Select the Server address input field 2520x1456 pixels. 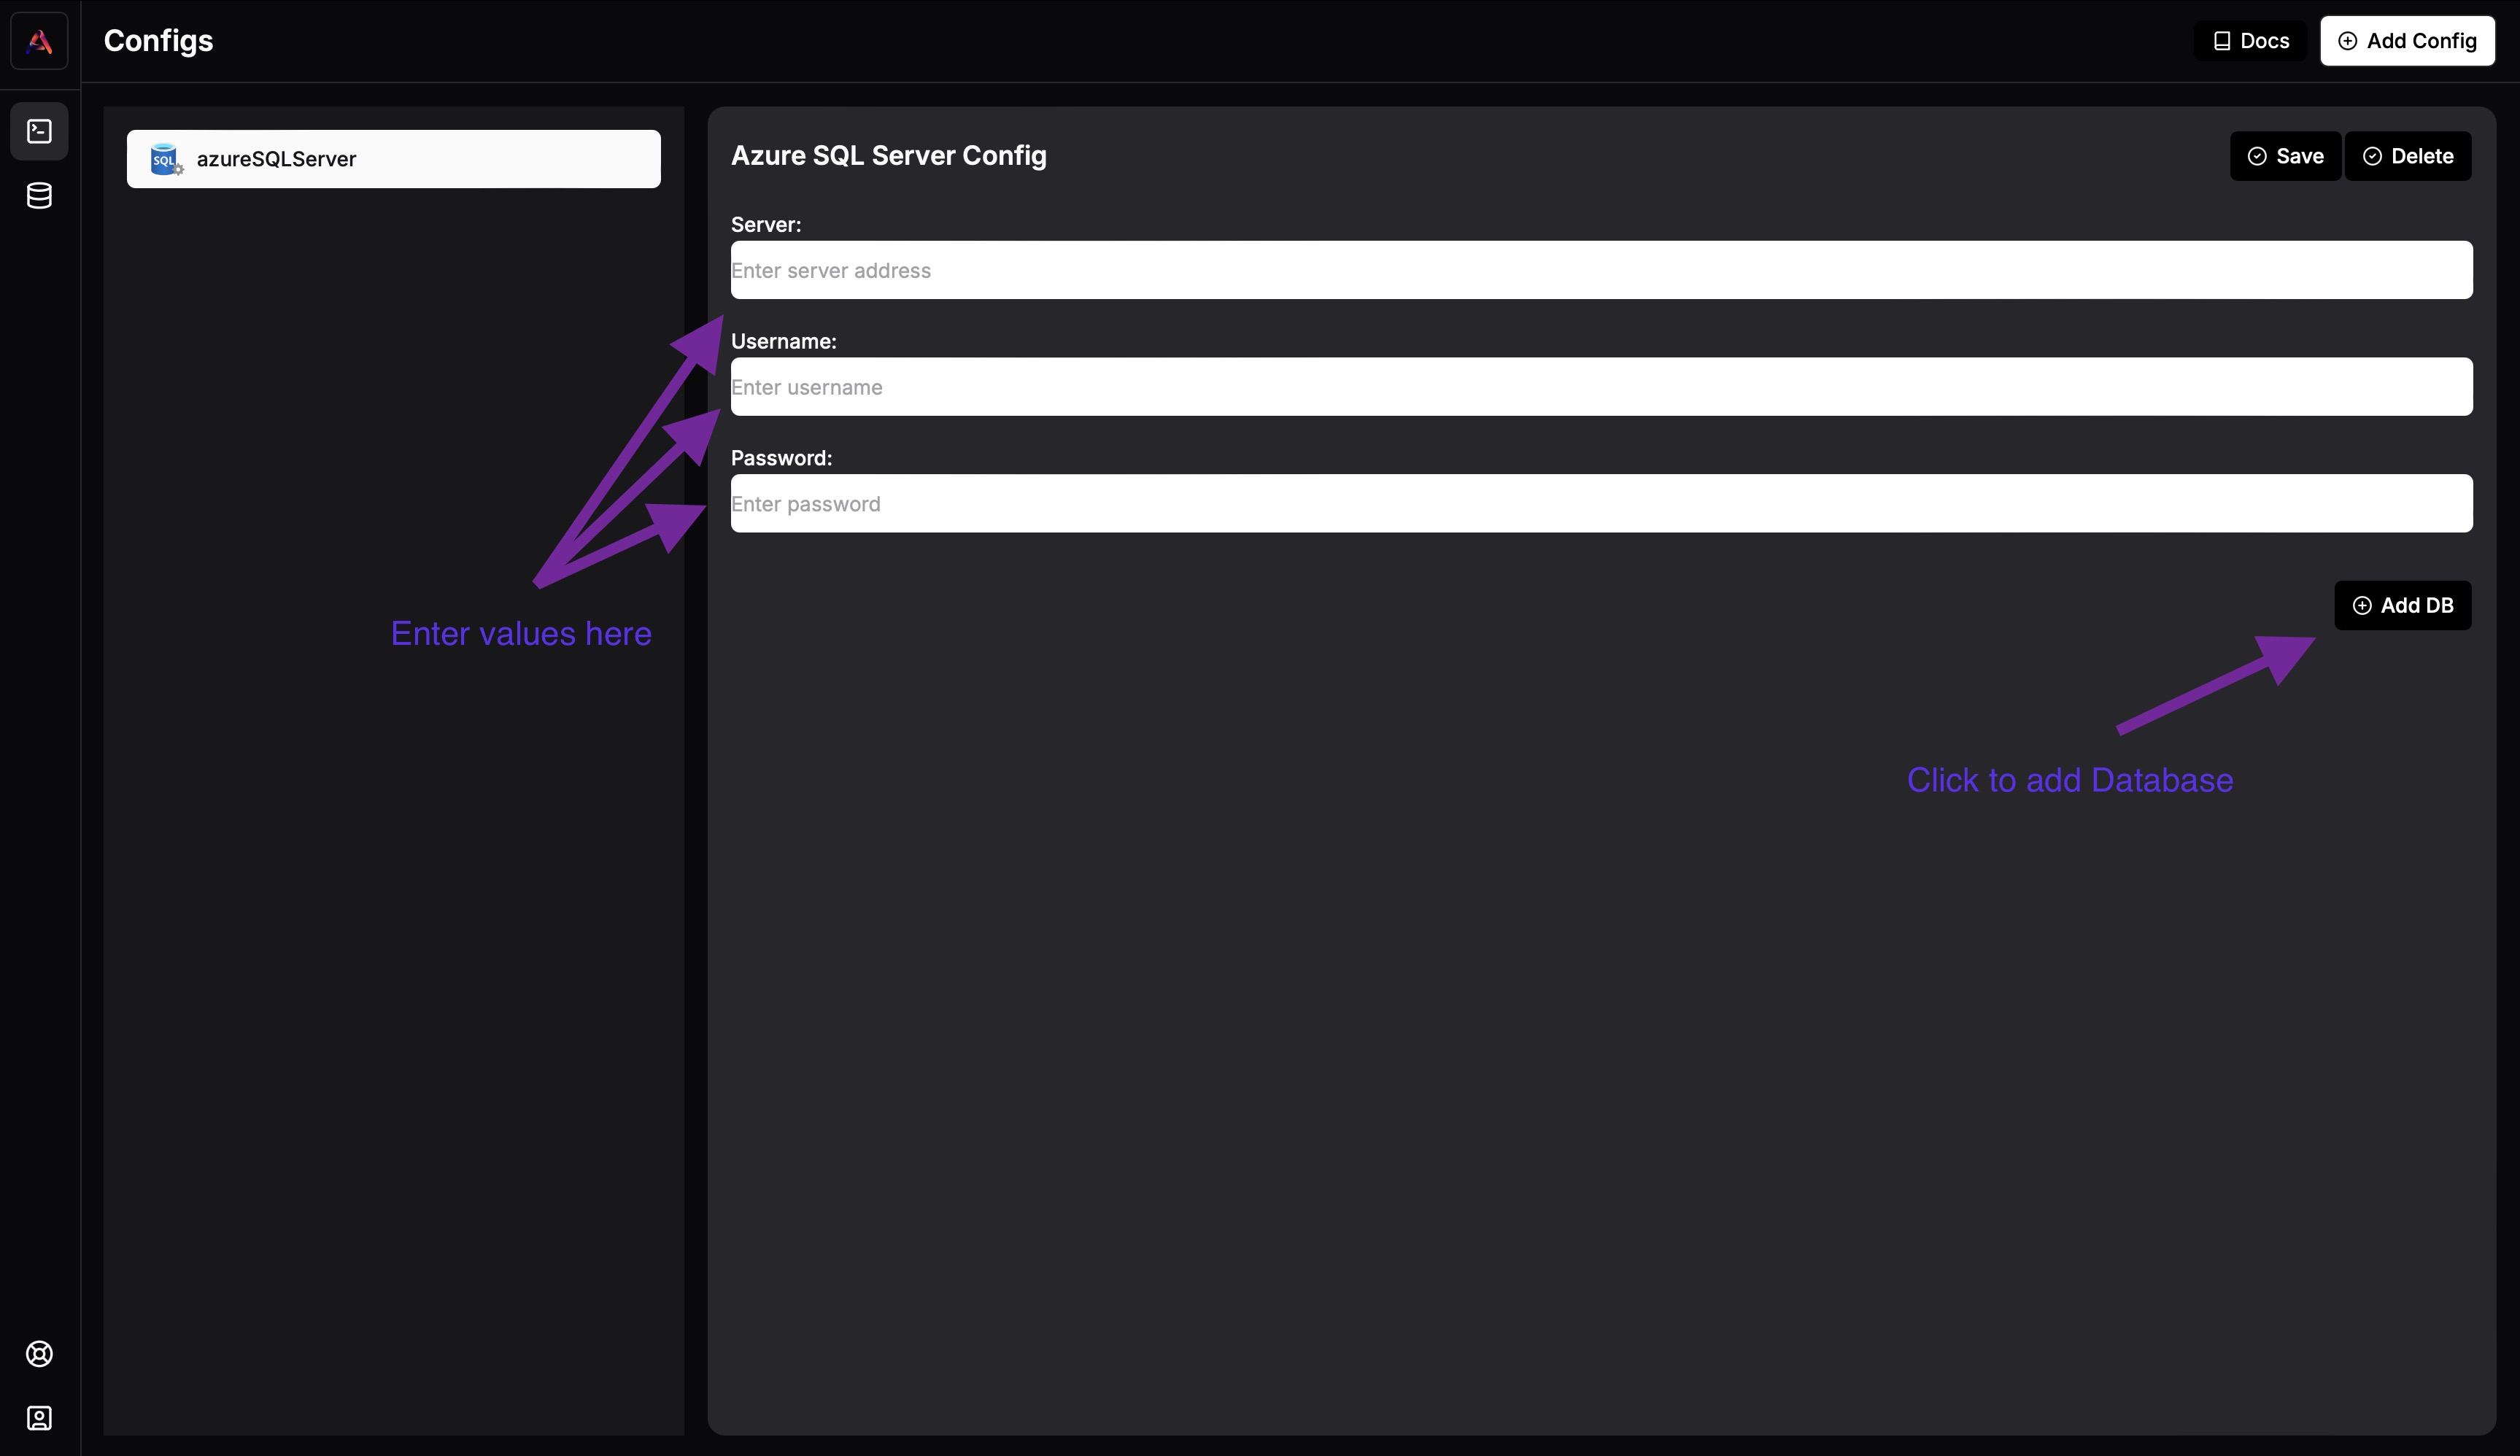(1600, 268)
